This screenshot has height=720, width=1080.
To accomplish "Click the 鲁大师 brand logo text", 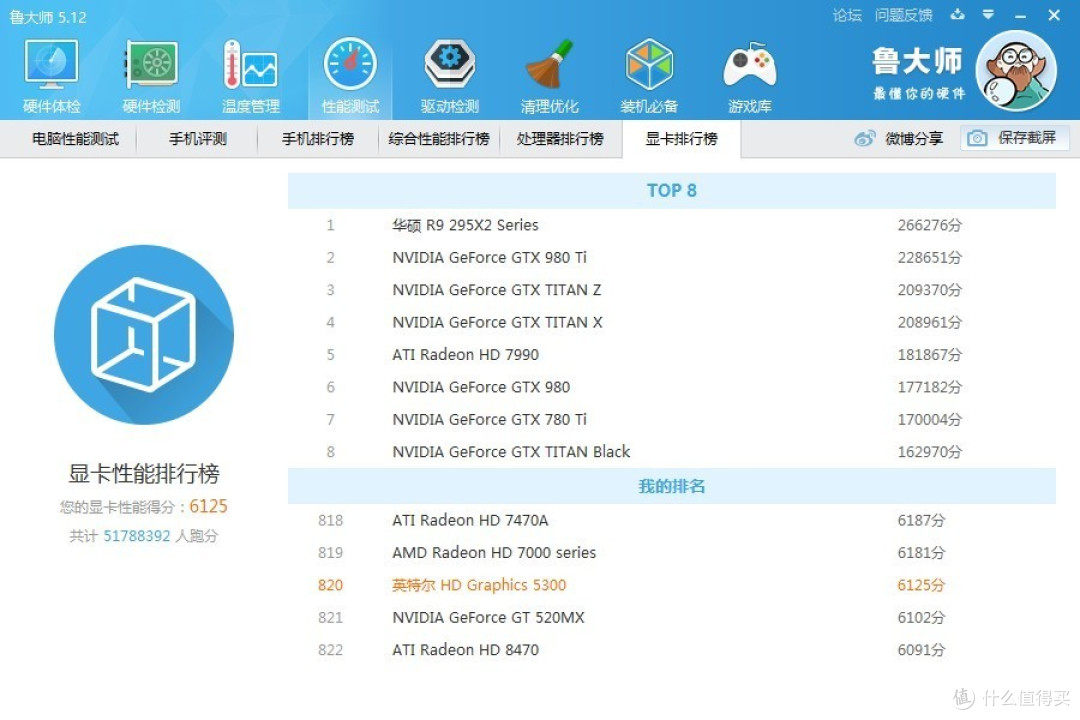I will coord(918,61).
